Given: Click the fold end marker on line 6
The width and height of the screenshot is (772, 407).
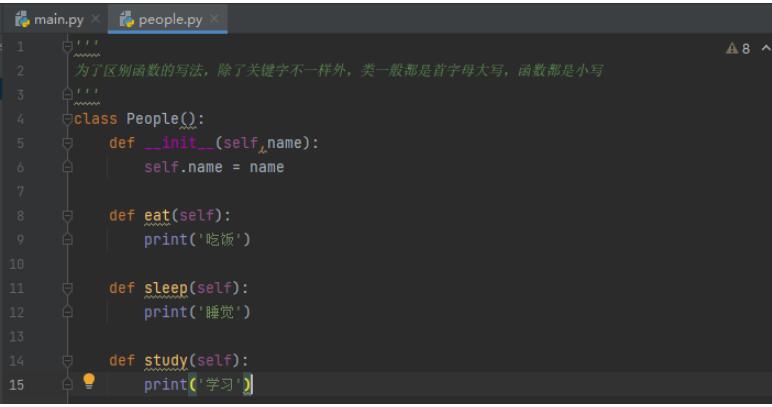Looking at the screenshot, I should pos(67,167).
